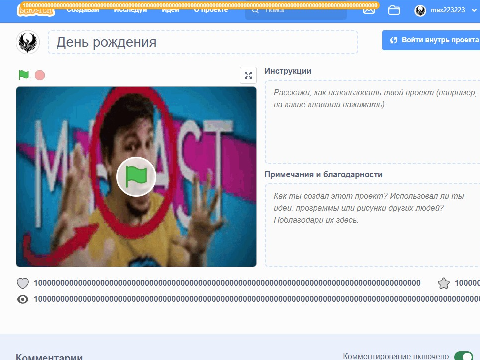Click the large green flag overlay on stage
The height and width of the screenshot is (360, 480).
(x=136, y=176)
